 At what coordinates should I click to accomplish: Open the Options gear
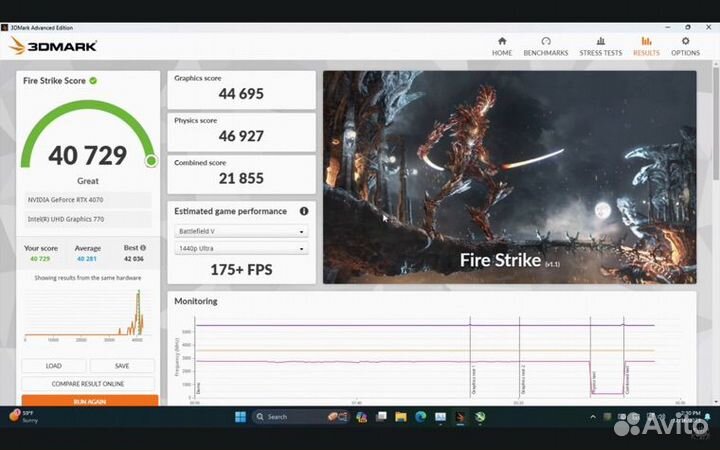pos(685,47)
